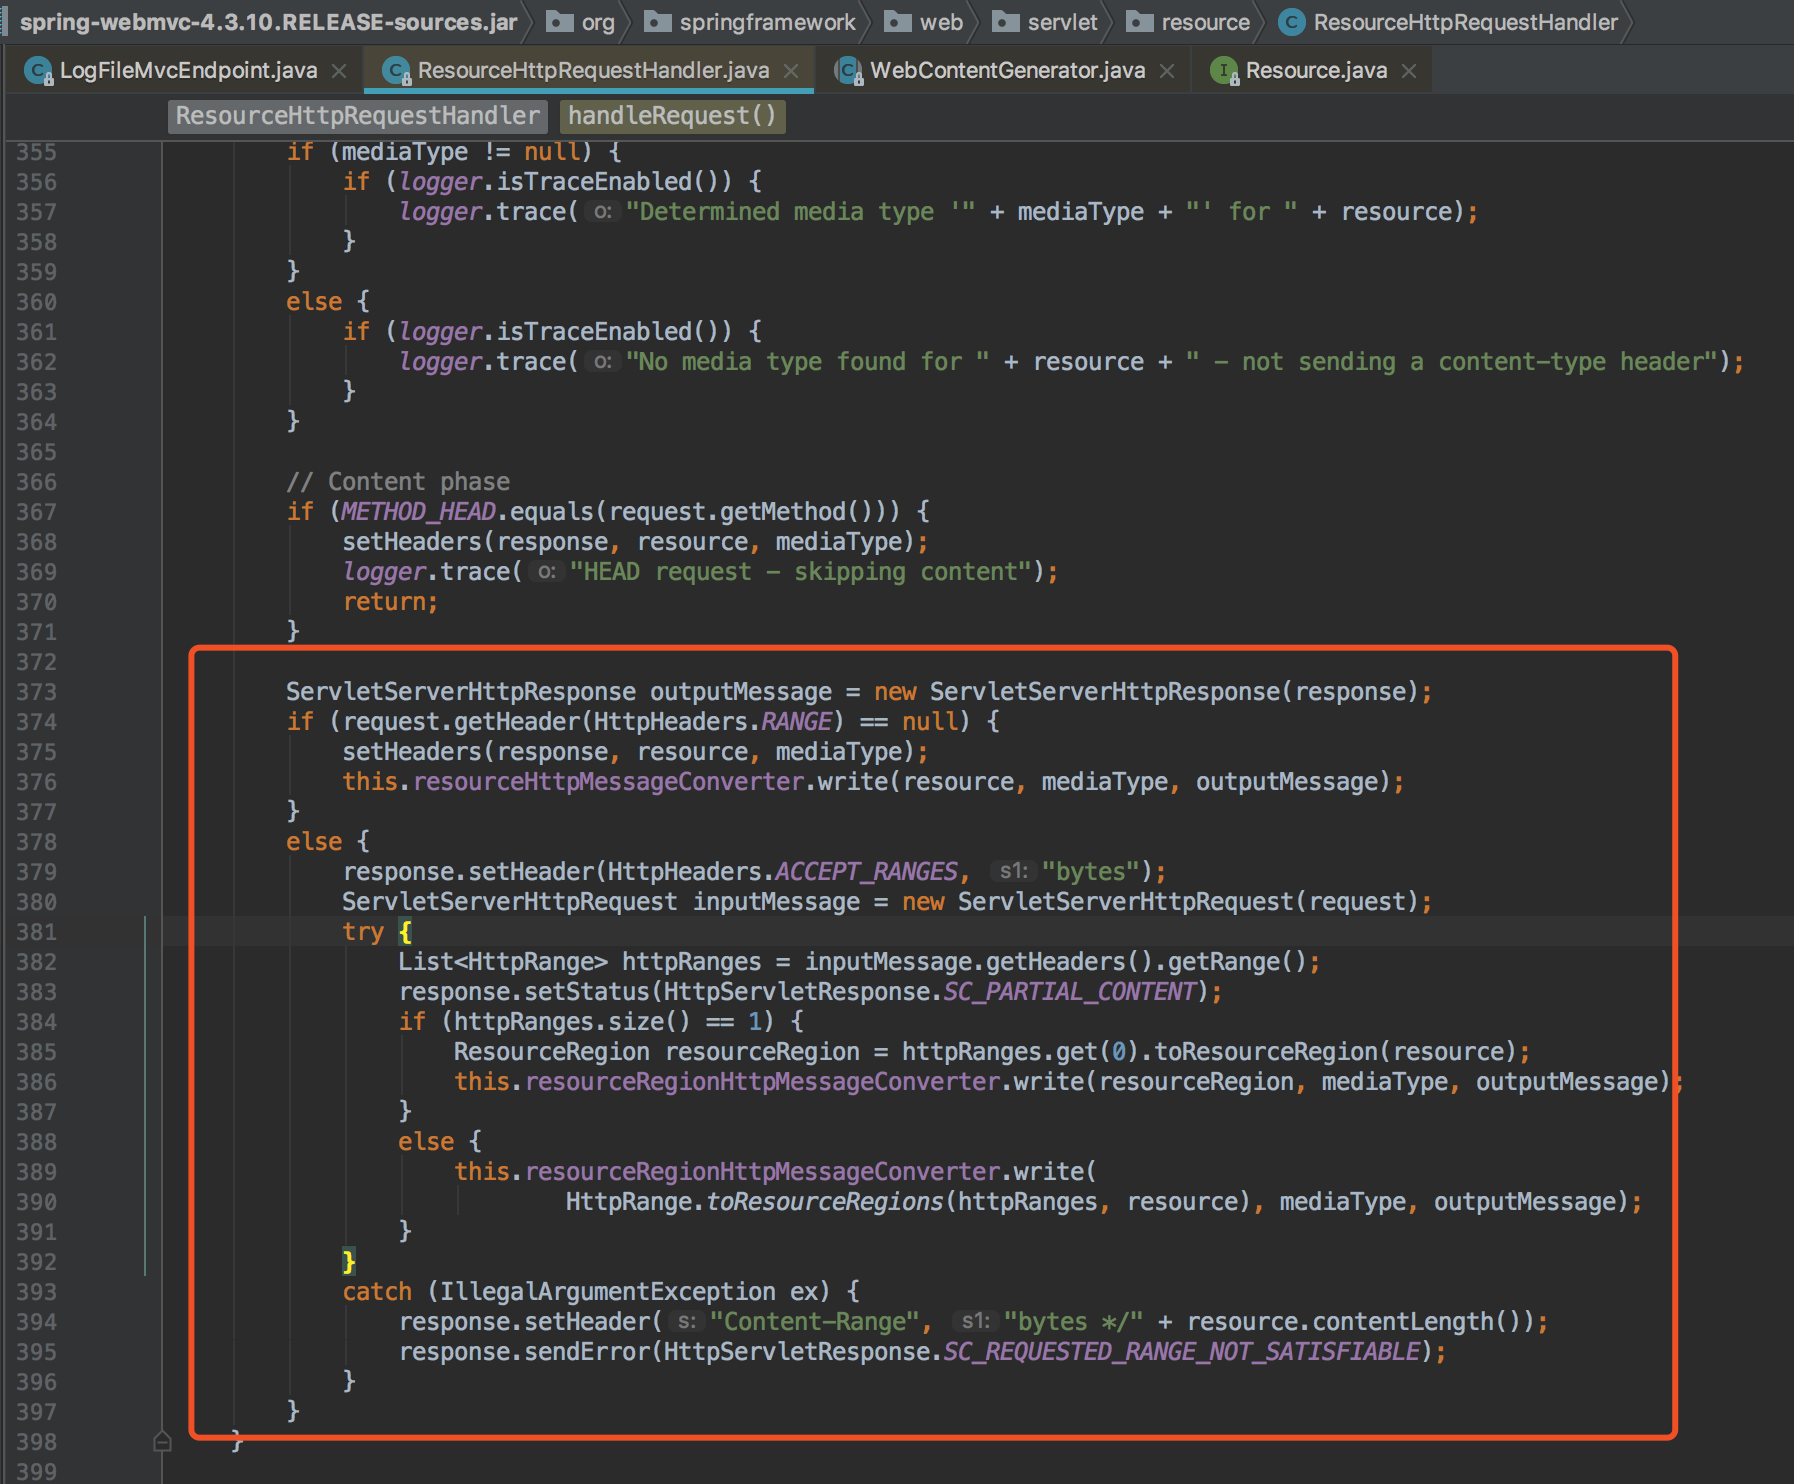Close the LogFileMvcEndpoint.java tab
The height and width of the screenshot is (1484, 1794).
pos(340,71)
